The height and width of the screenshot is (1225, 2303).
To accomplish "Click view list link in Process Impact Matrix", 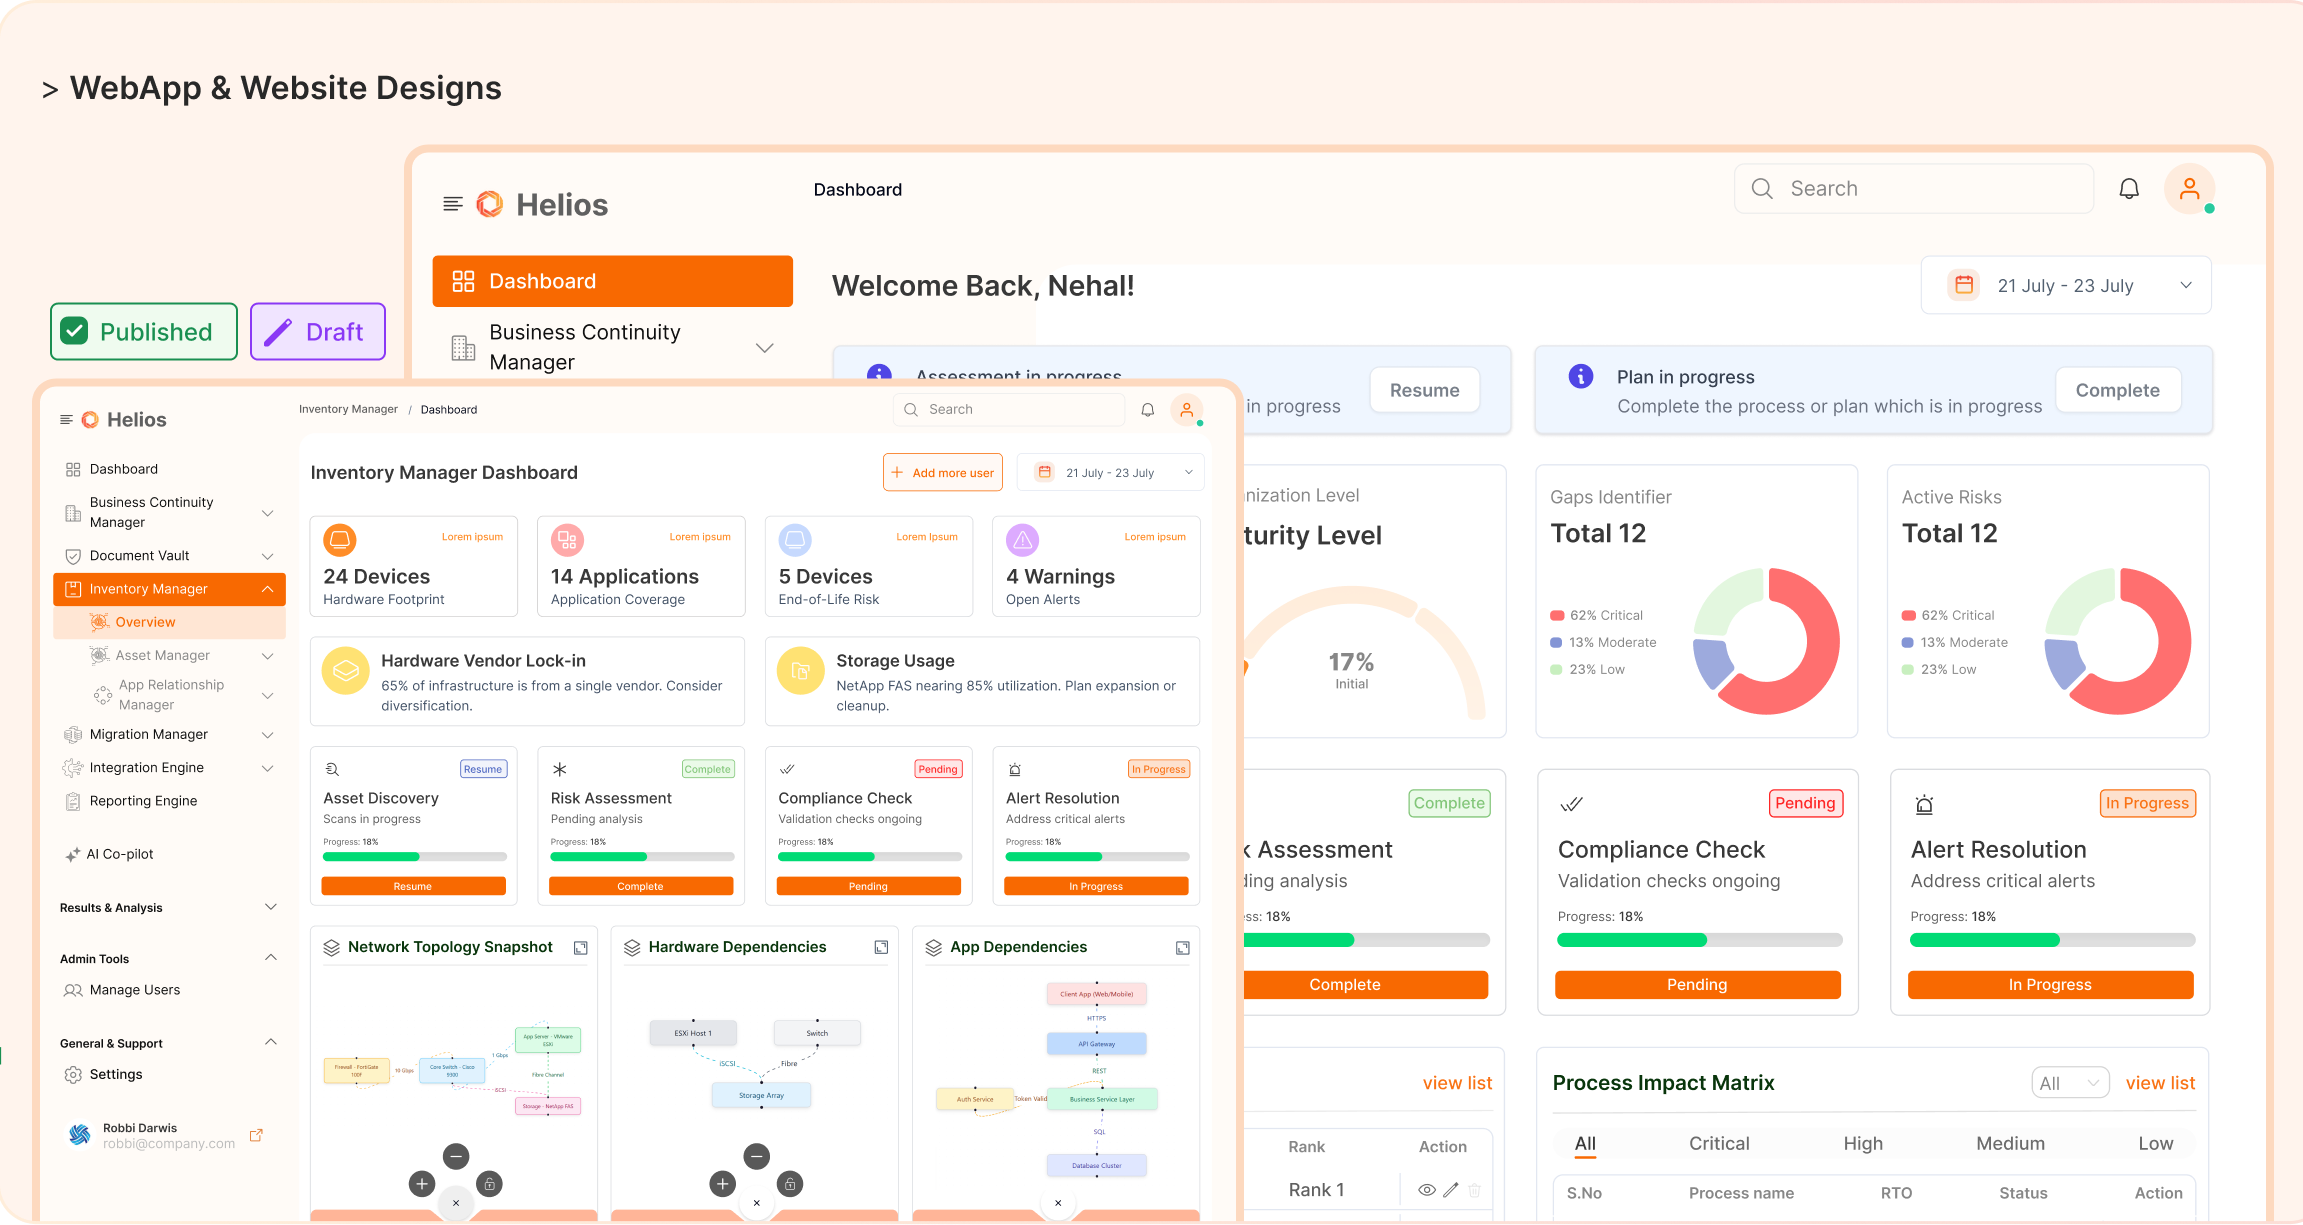I will 2160,1083.
